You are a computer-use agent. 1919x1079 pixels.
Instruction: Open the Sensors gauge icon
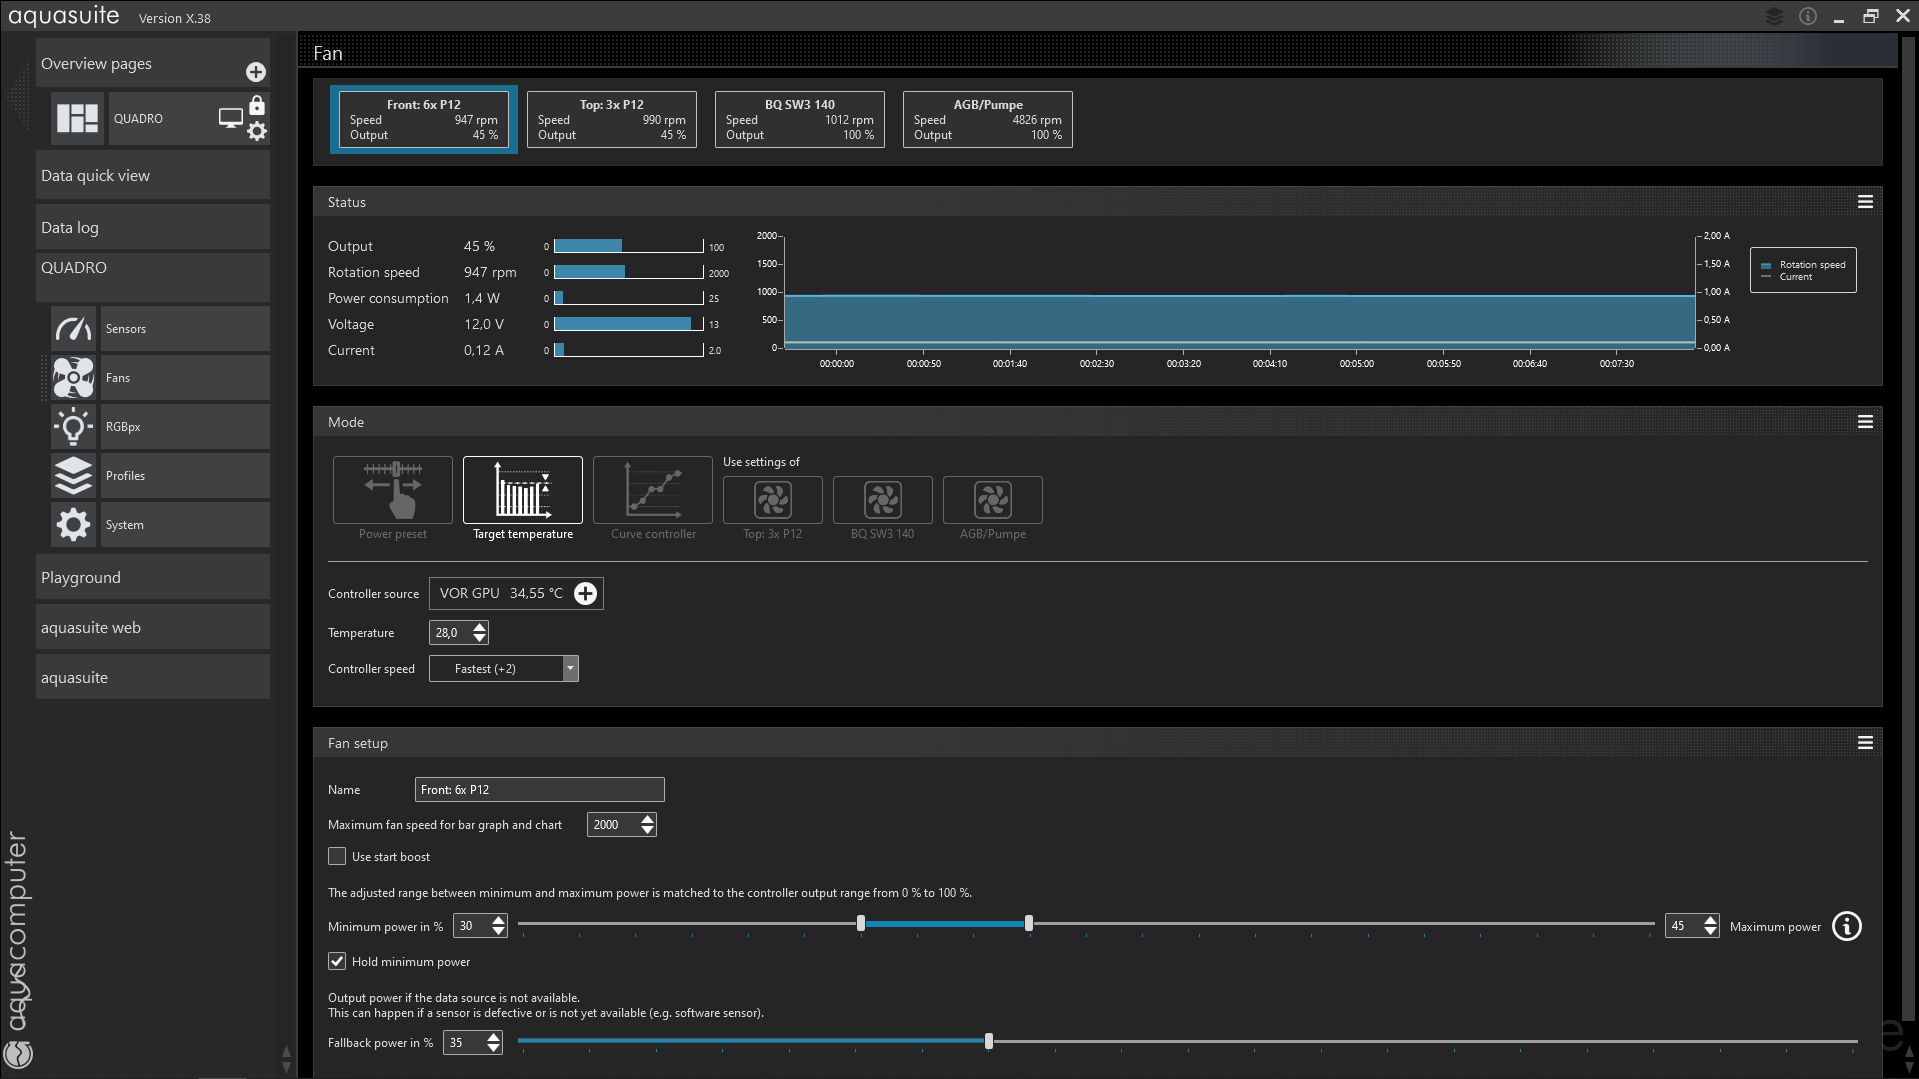click(73, 328)
